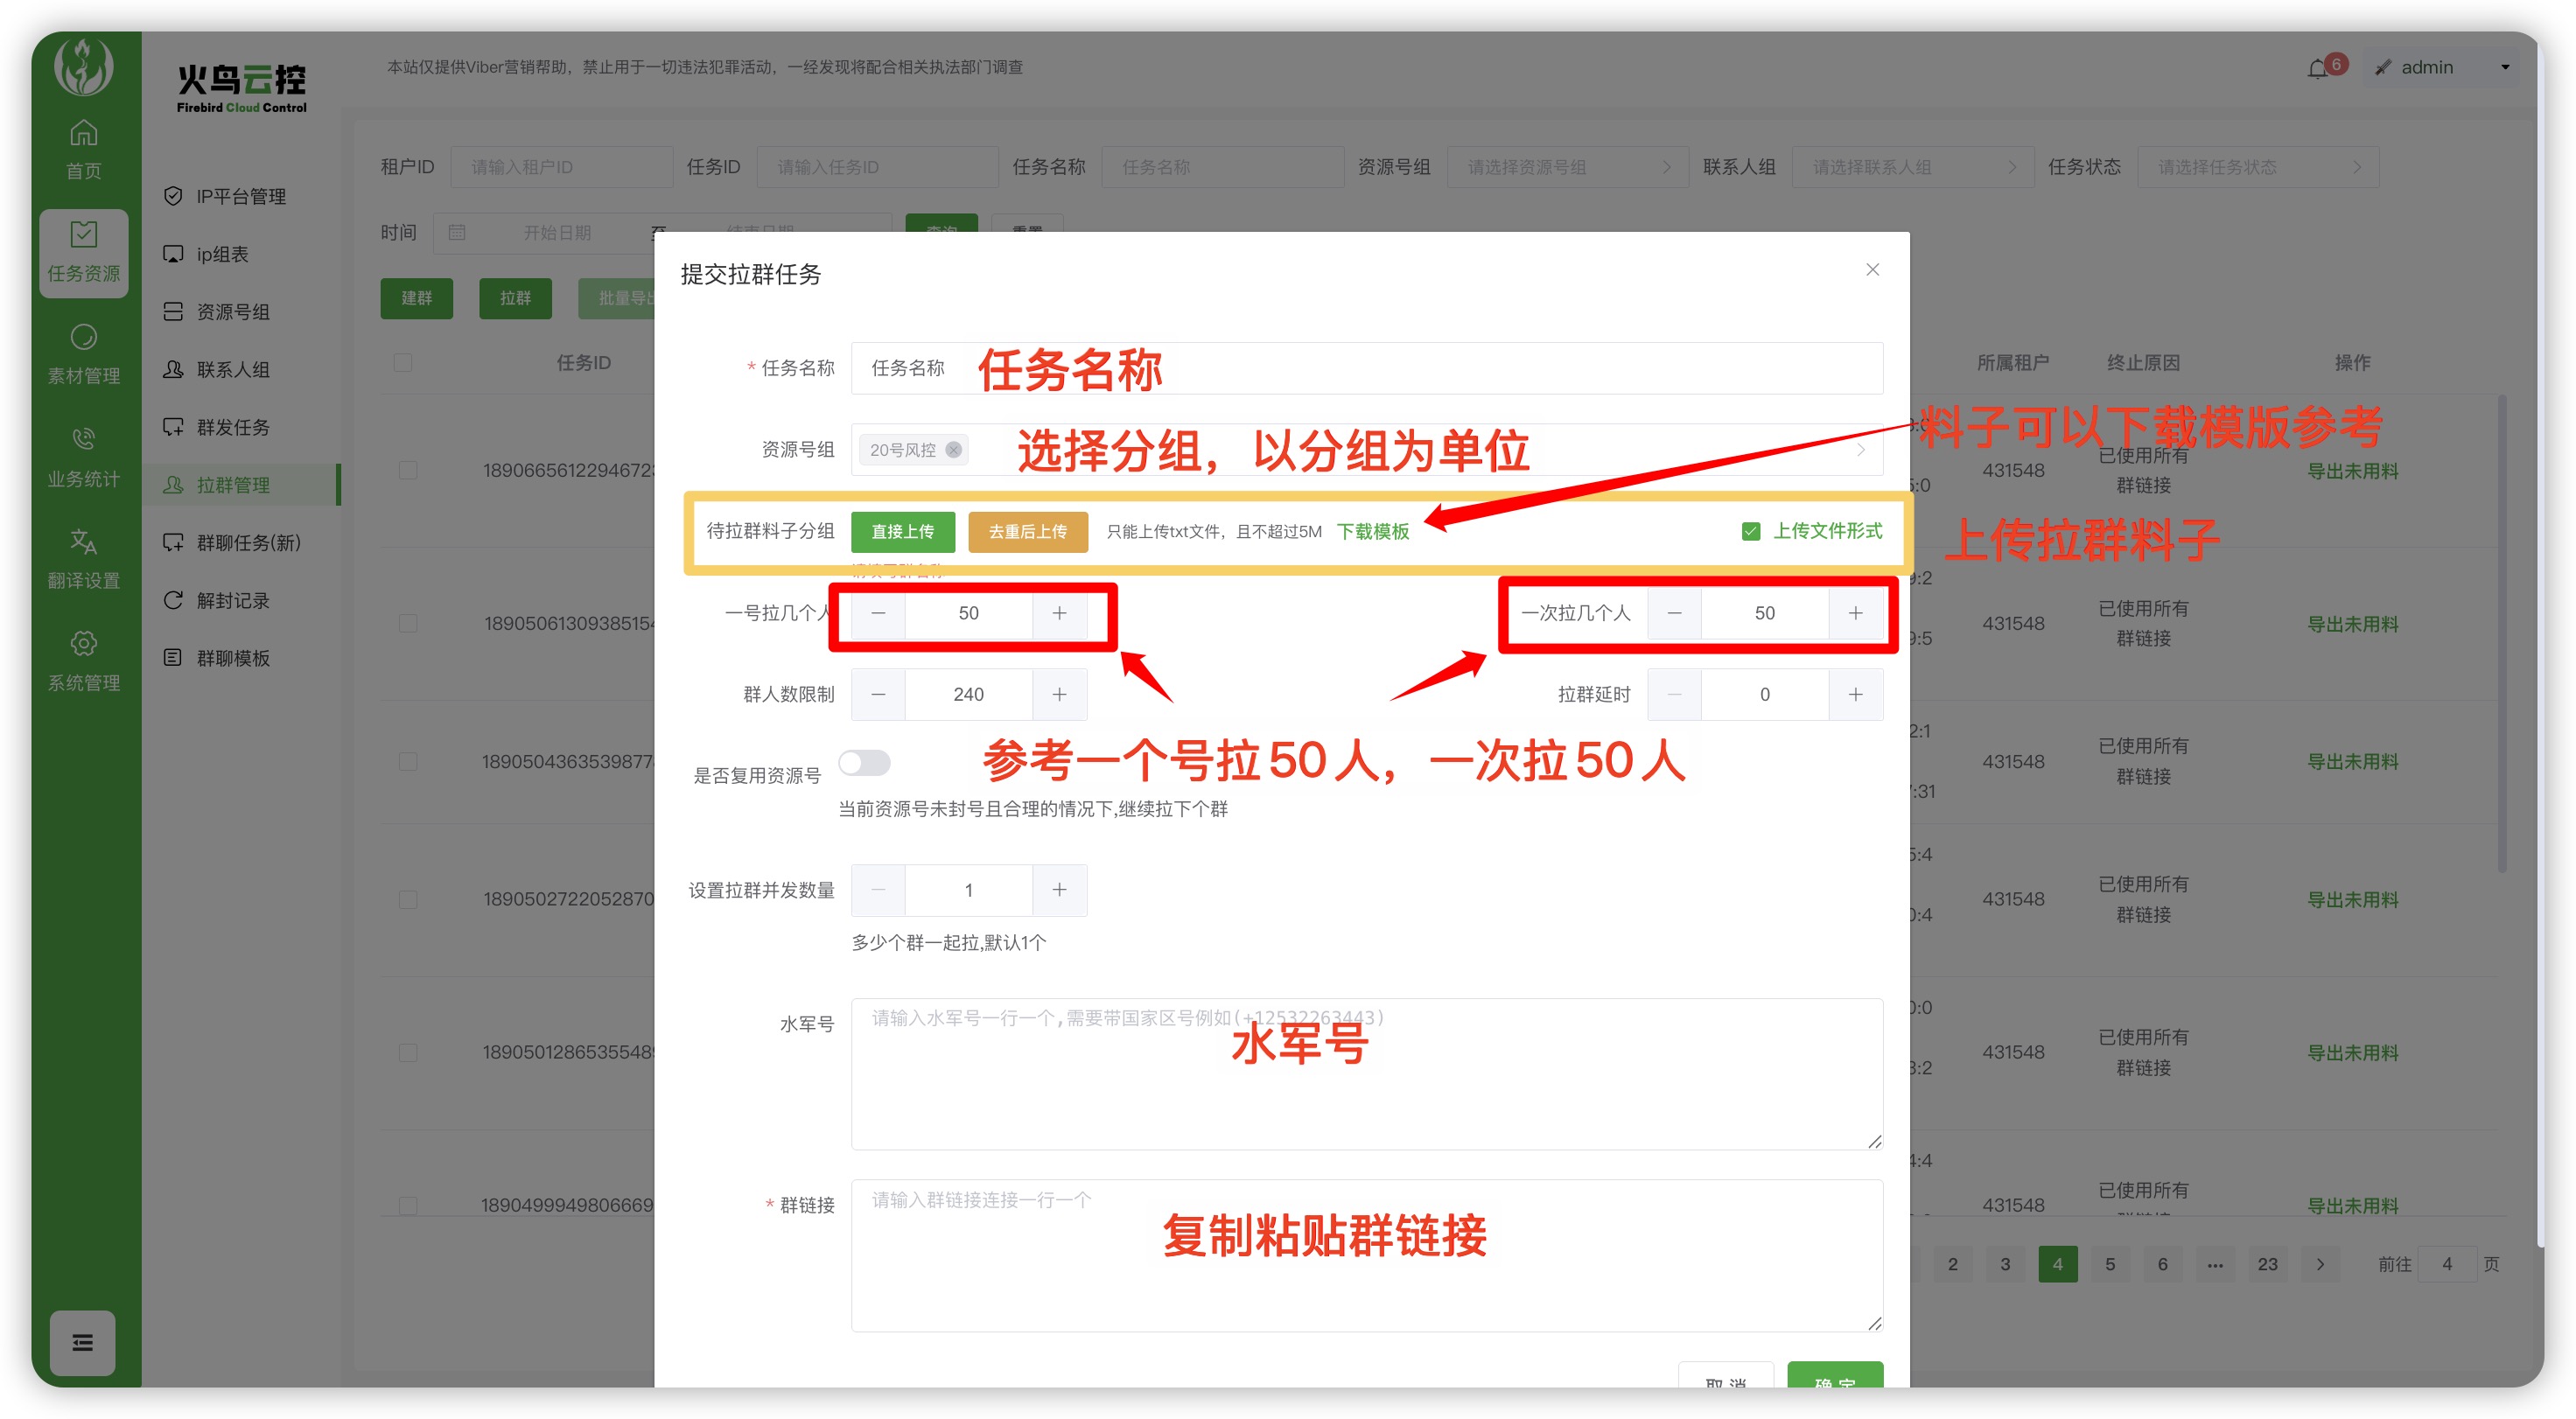Screen dimensions: 2576x1419
Task: Click the 下载模板 link
Action: 1372,531
